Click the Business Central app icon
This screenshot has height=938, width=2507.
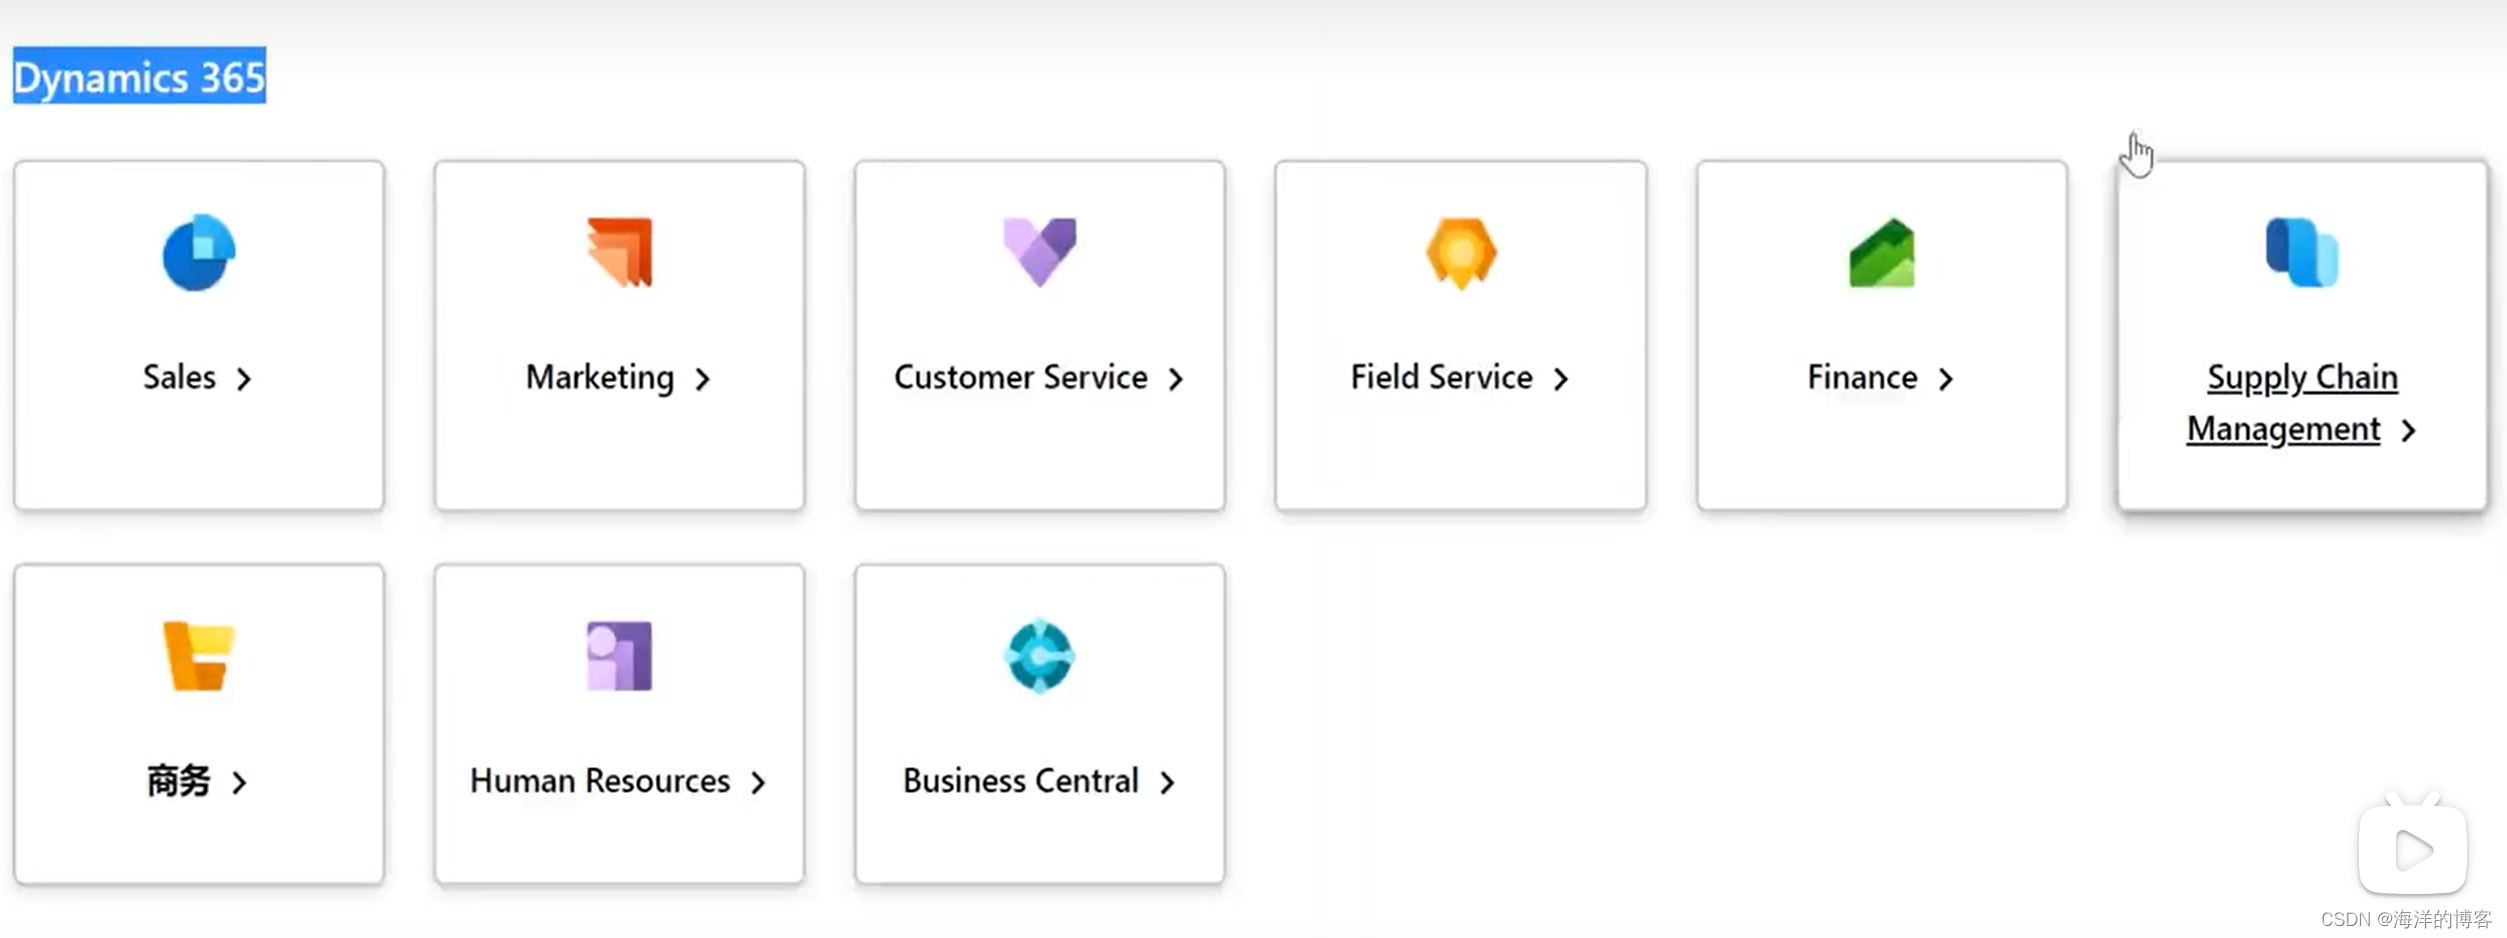pyautogui.click(x=1038, y=657)
